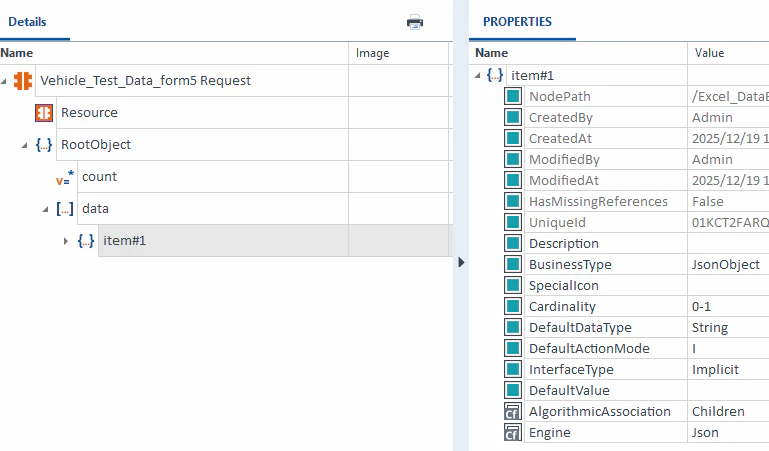Click the item#1 braces icon in Details tree
Viewport: 769px width, 451px height.
pos(86,241)
